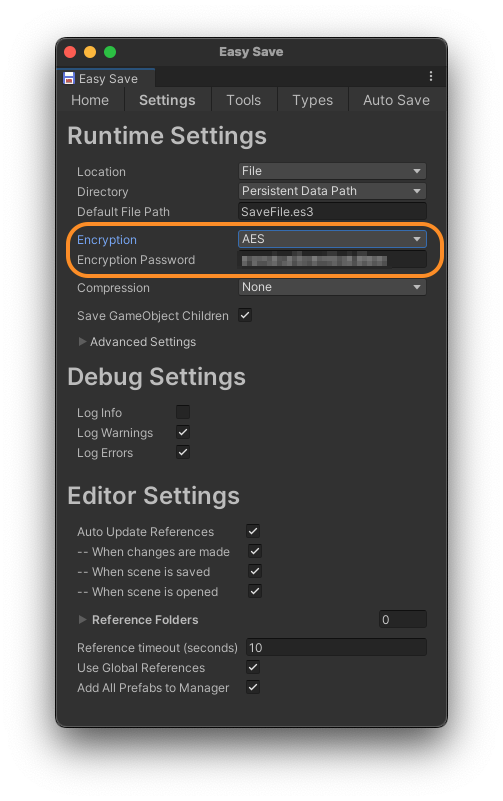Uncheck the Log Errors checkbox
The height and width of the screenshot is (801, 503).
coord(183,452)
